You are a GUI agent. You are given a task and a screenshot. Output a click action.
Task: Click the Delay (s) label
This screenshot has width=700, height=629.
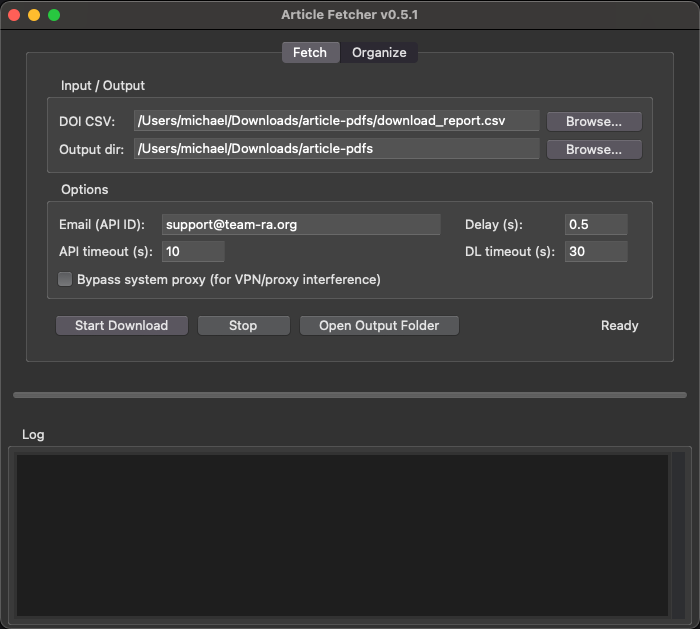494,225
